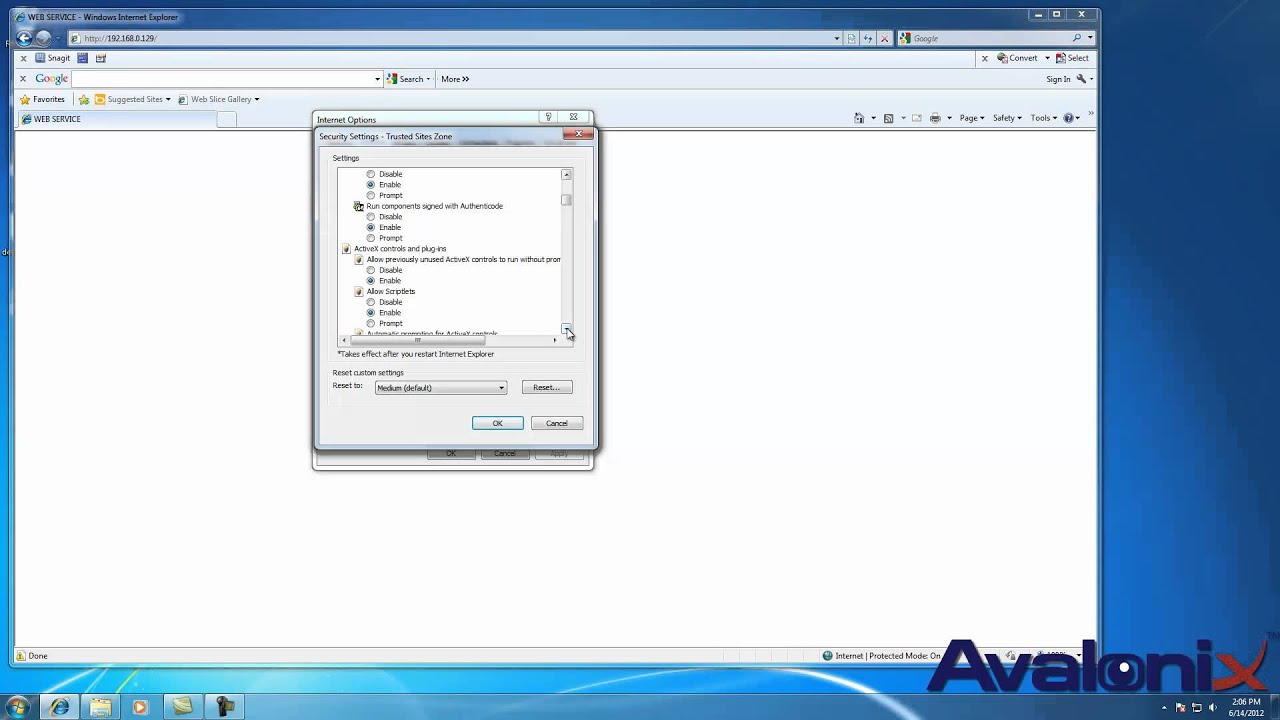The width and height of the screenshot is (1280, 720).
Task: Open the Safety menu
Action: (1007, 118)
